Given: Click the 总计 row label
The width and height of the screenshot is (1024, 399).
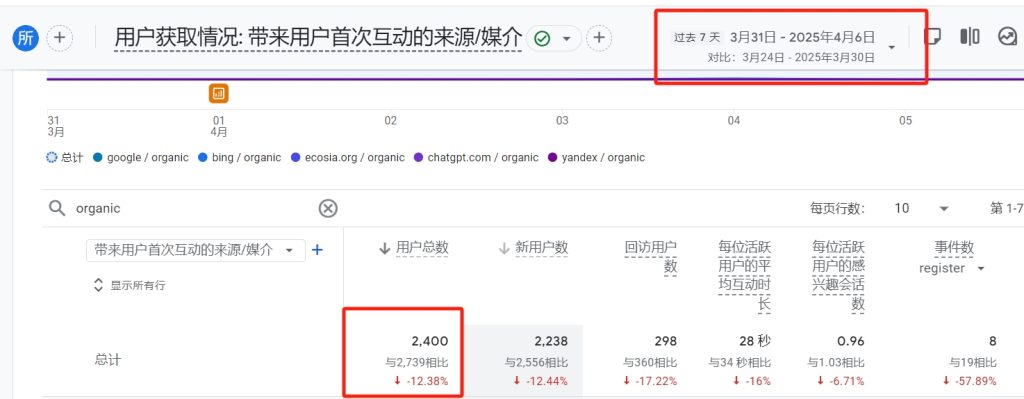Looking at the screenshot, I should pos(108,360).
